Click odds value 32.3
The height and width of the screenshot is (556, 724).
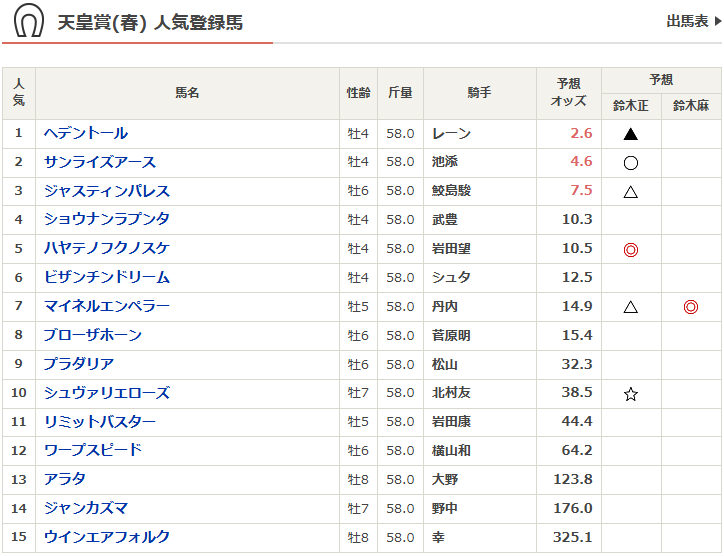[577, 364]
